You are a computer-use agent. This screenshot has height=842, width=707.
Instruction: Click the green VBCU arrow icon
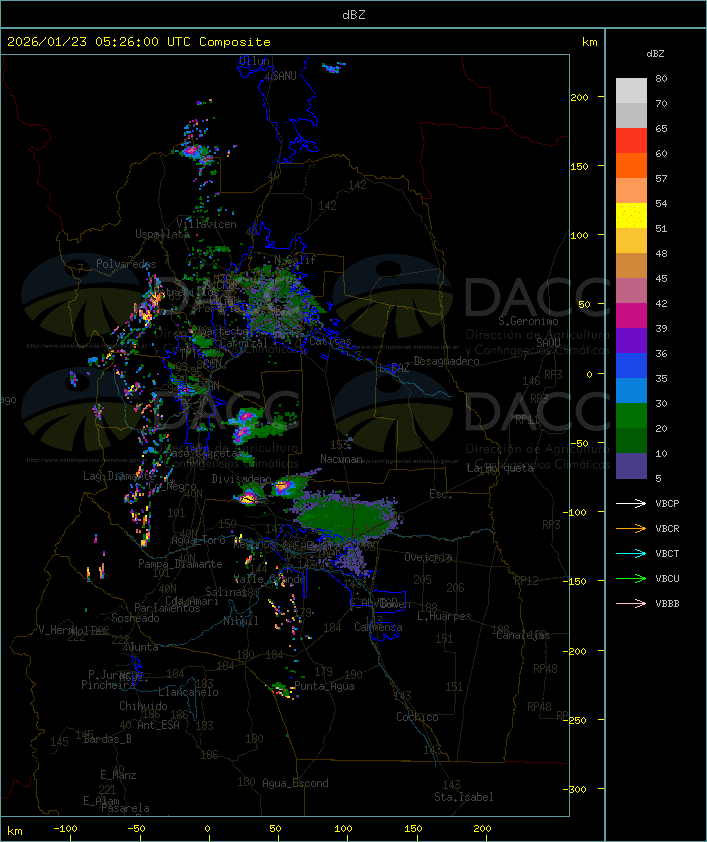(x=631, y=578)
